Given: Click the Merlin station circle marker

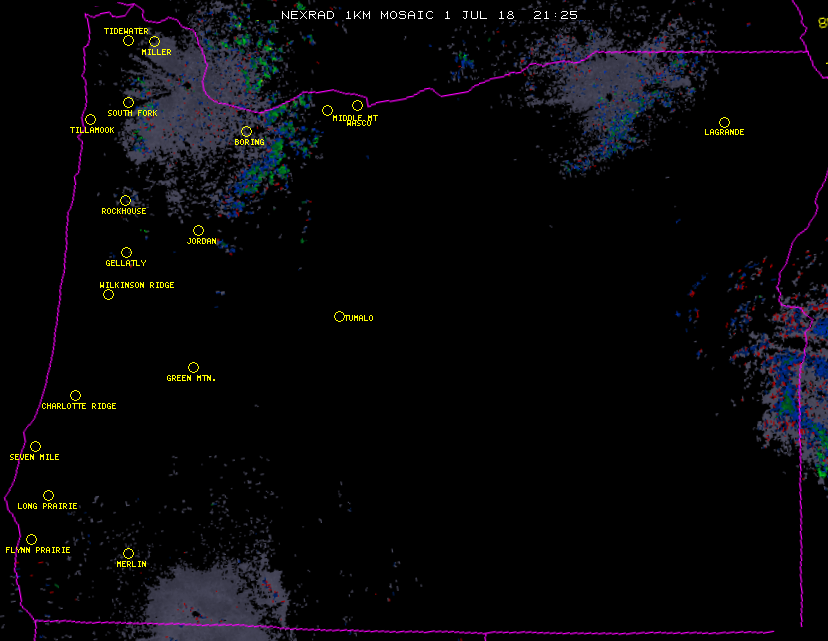Looking at the screenshot, I should (x=128, y=553).
